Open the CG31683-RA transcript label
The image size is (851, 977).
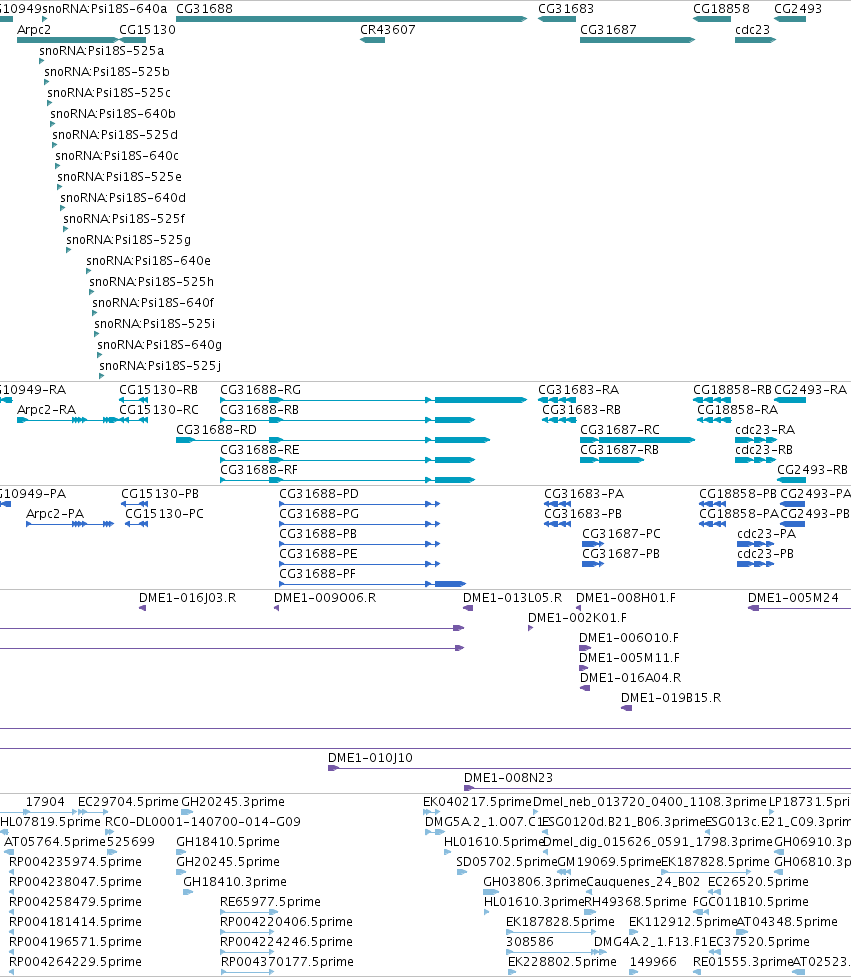[x=579, y=389]
